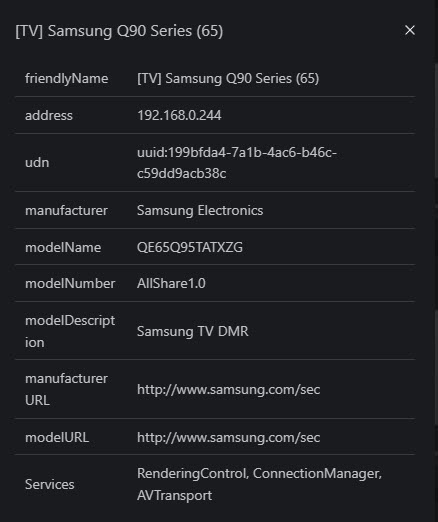438x522 pixels.
Task: Click the dialog title [TV] Samsung Q90 Series
Action: click(x=119, y=31)
